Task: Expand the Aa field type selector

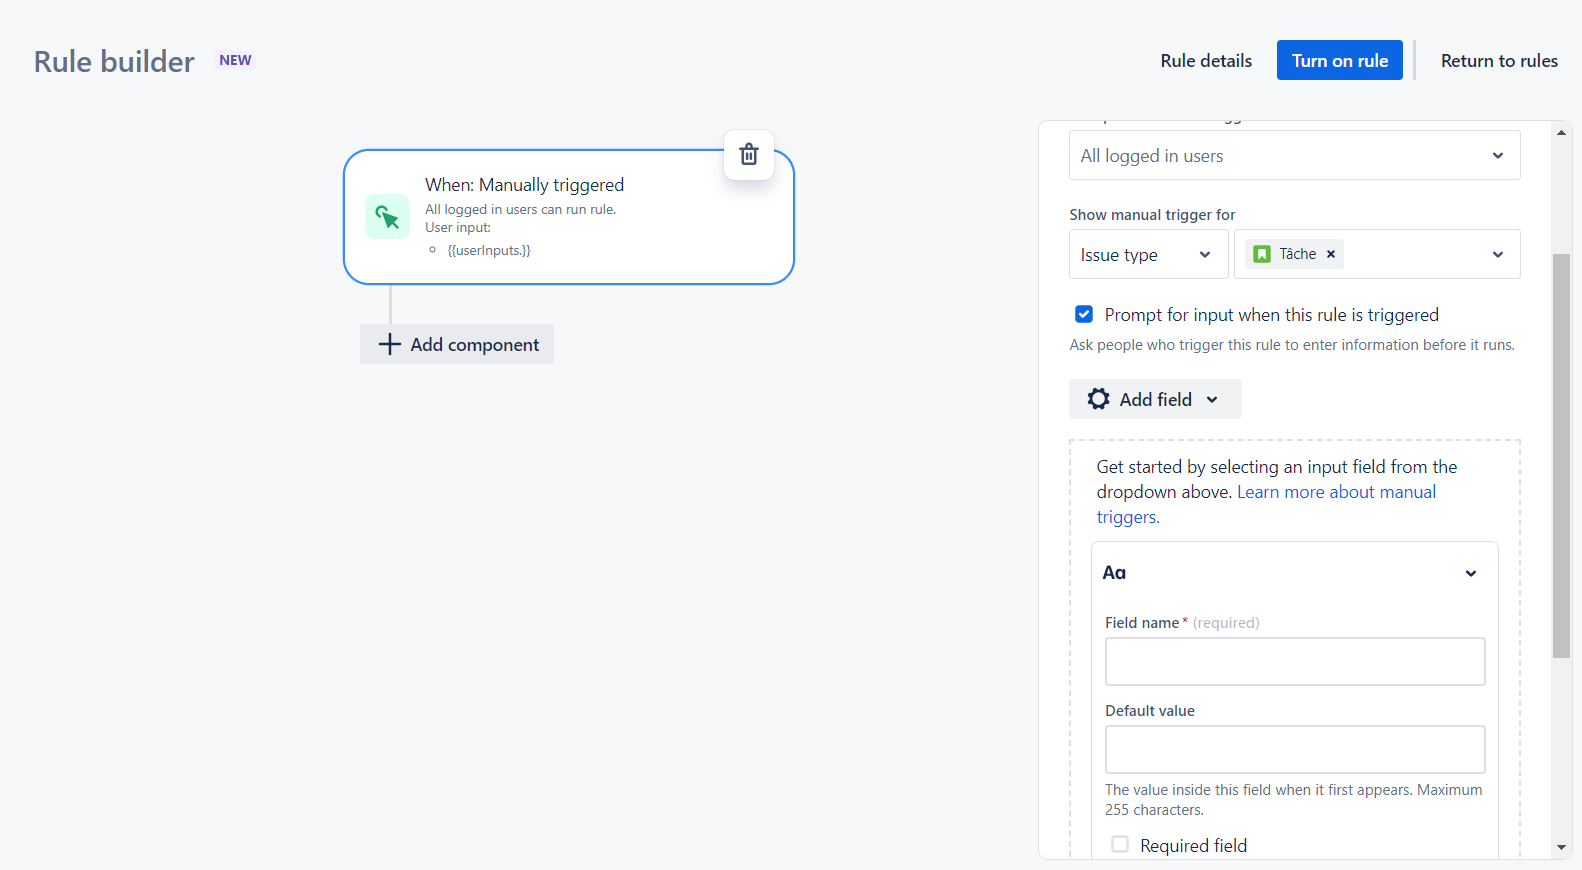Action: click(x=1471, y=573)
